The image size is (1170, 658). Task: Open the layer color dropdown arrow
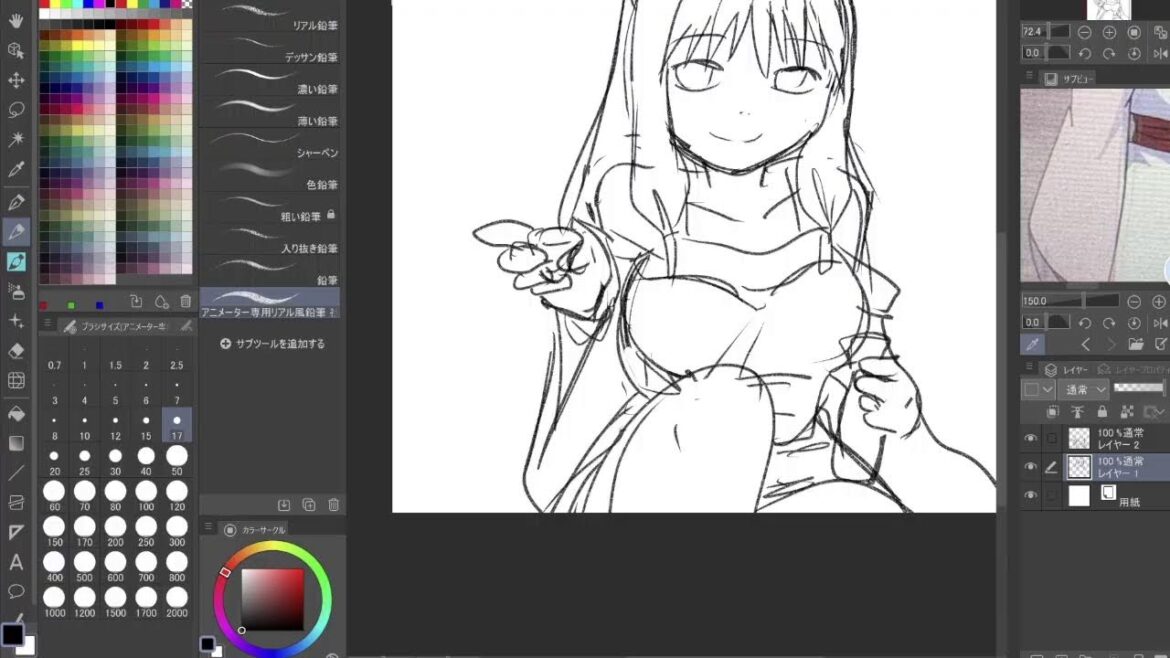tap(1048, 389)
